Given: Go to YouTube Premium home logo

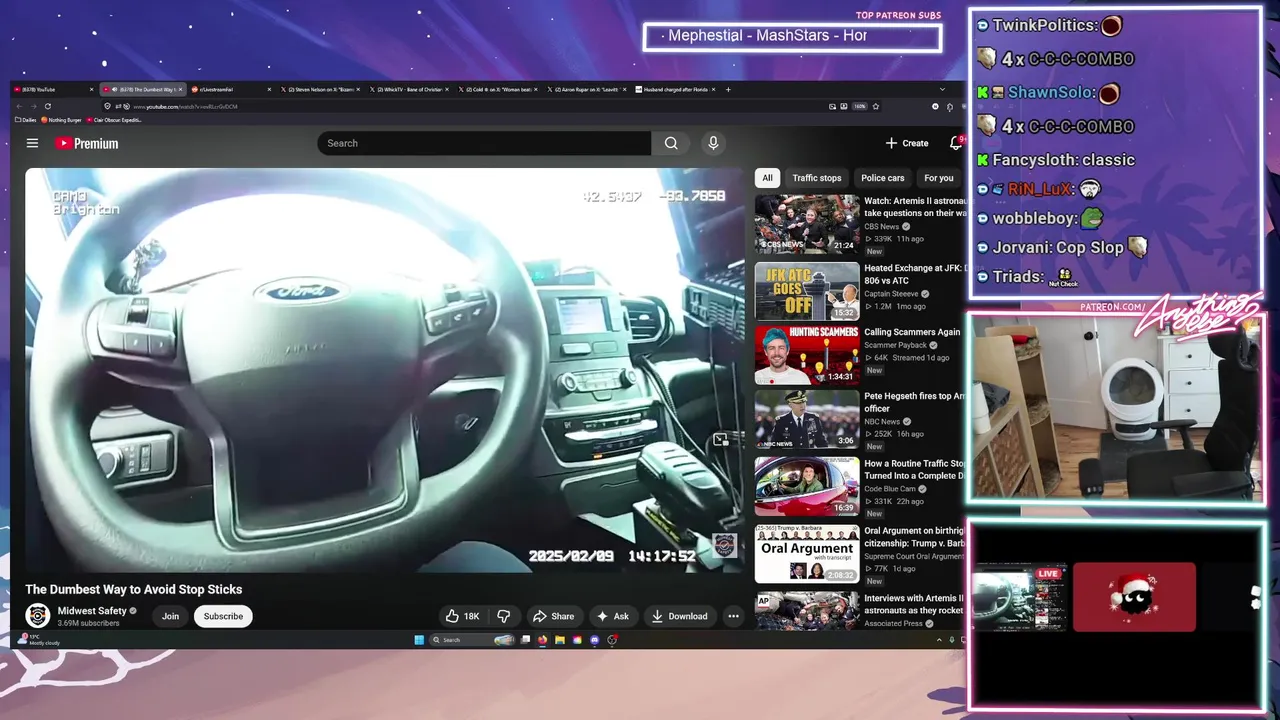Looking at the screenshot, I should pyautogui.click(x=87, y=143).
